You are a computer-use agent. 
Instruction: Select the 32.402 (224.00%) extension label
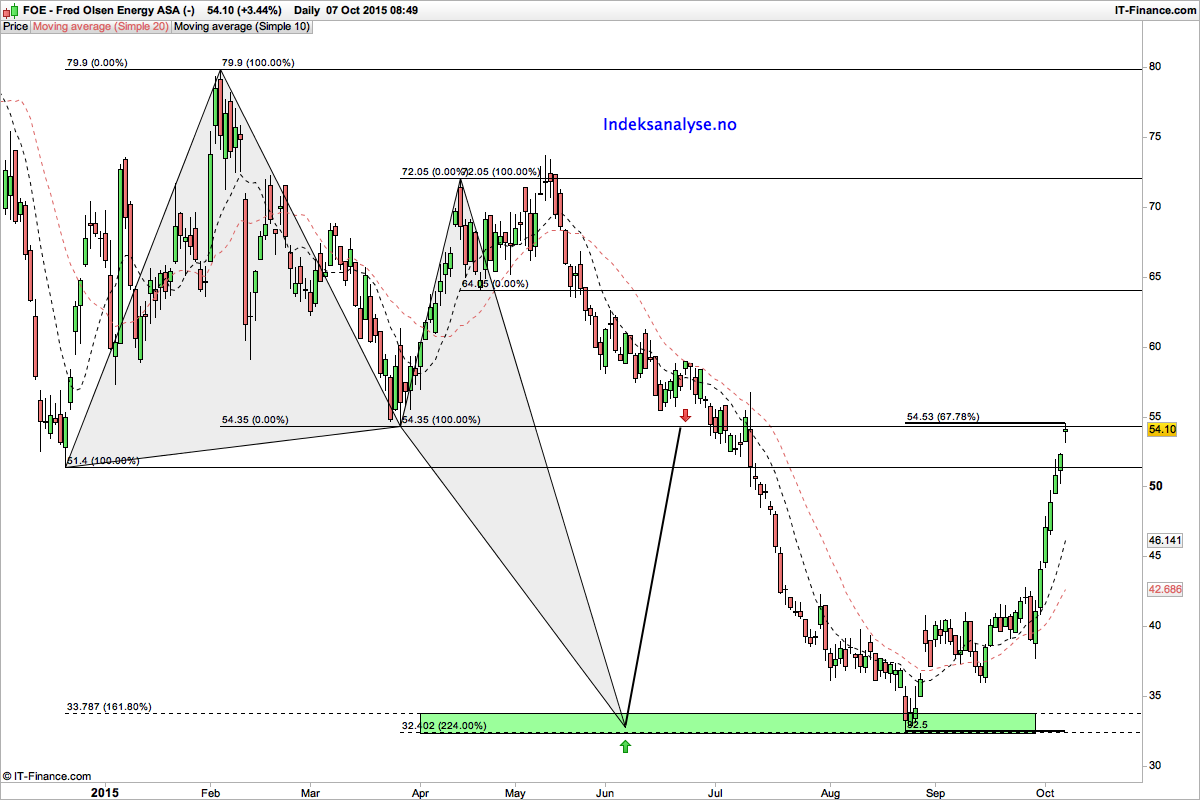444,726
